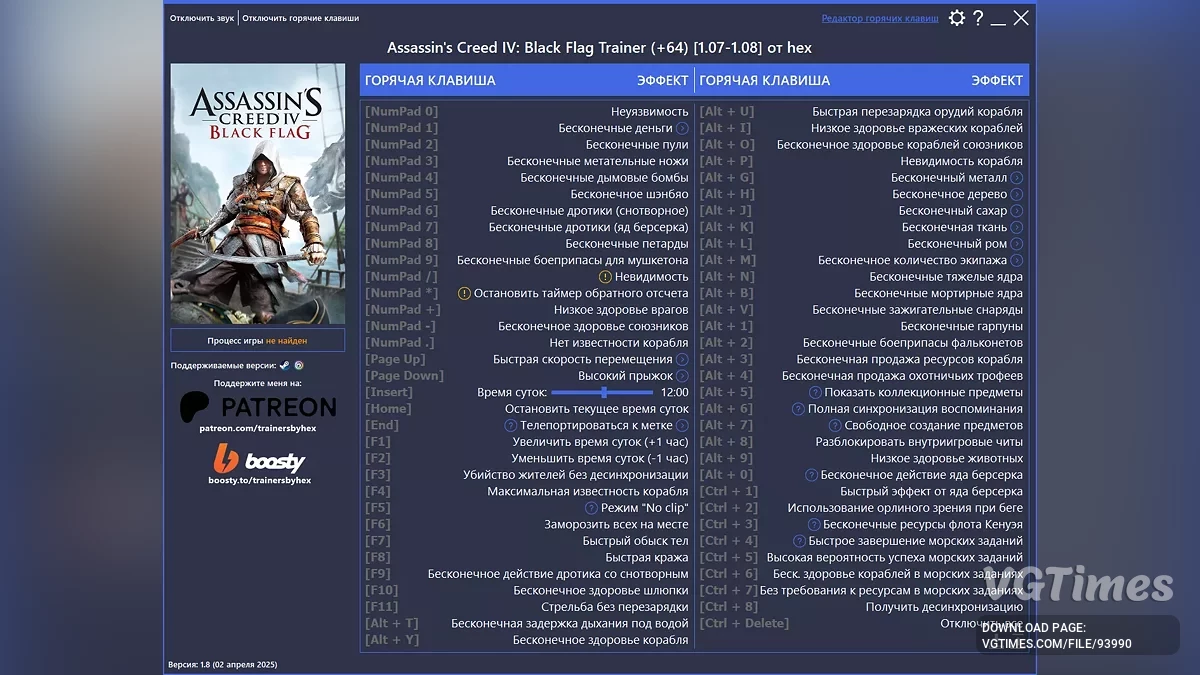Open arrow icon next to Бесконечный ром
1200x675 pixels.
1017,244
